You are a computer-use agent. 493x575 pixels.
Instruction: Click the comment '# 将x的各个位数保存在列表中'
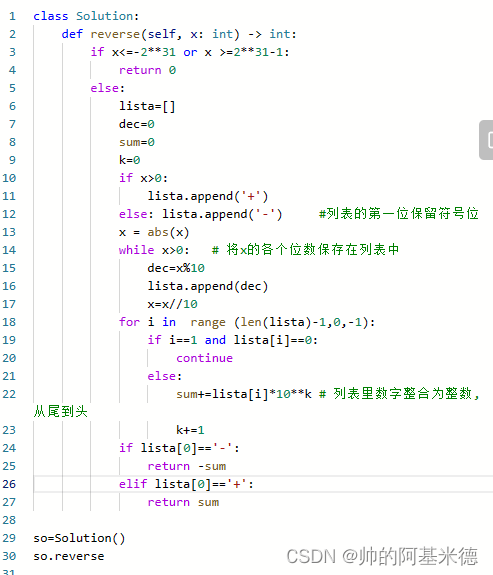pyautogui.click(x=305, y=249)
